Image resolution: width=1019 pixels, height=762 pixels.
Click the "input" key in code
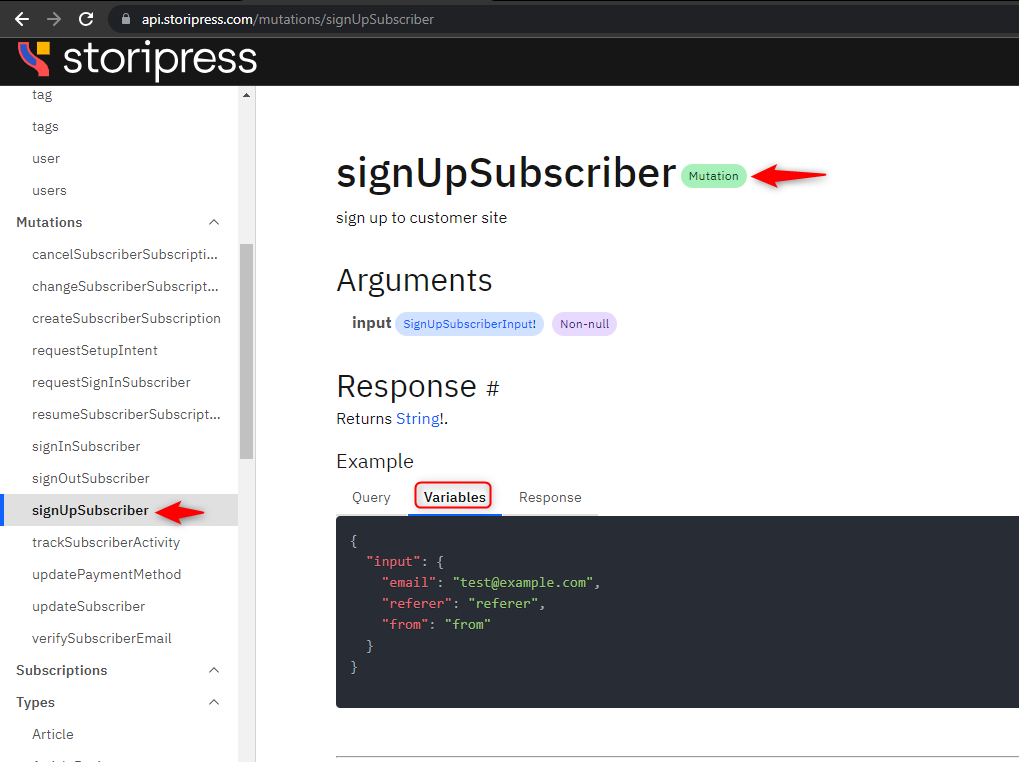tap(393, 561)
